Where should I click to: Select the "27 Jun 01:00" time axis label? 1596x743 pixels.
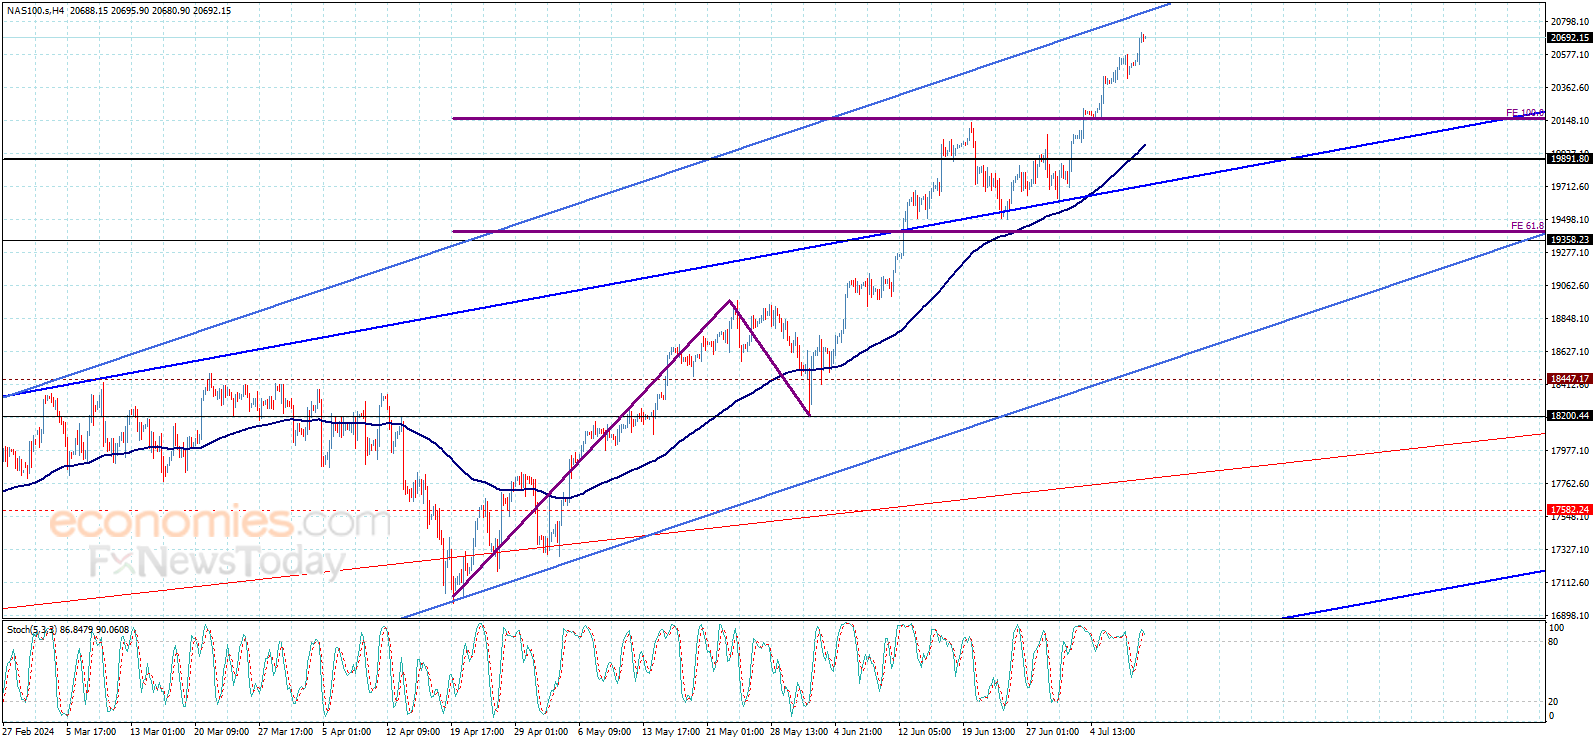coord(1053,732)
